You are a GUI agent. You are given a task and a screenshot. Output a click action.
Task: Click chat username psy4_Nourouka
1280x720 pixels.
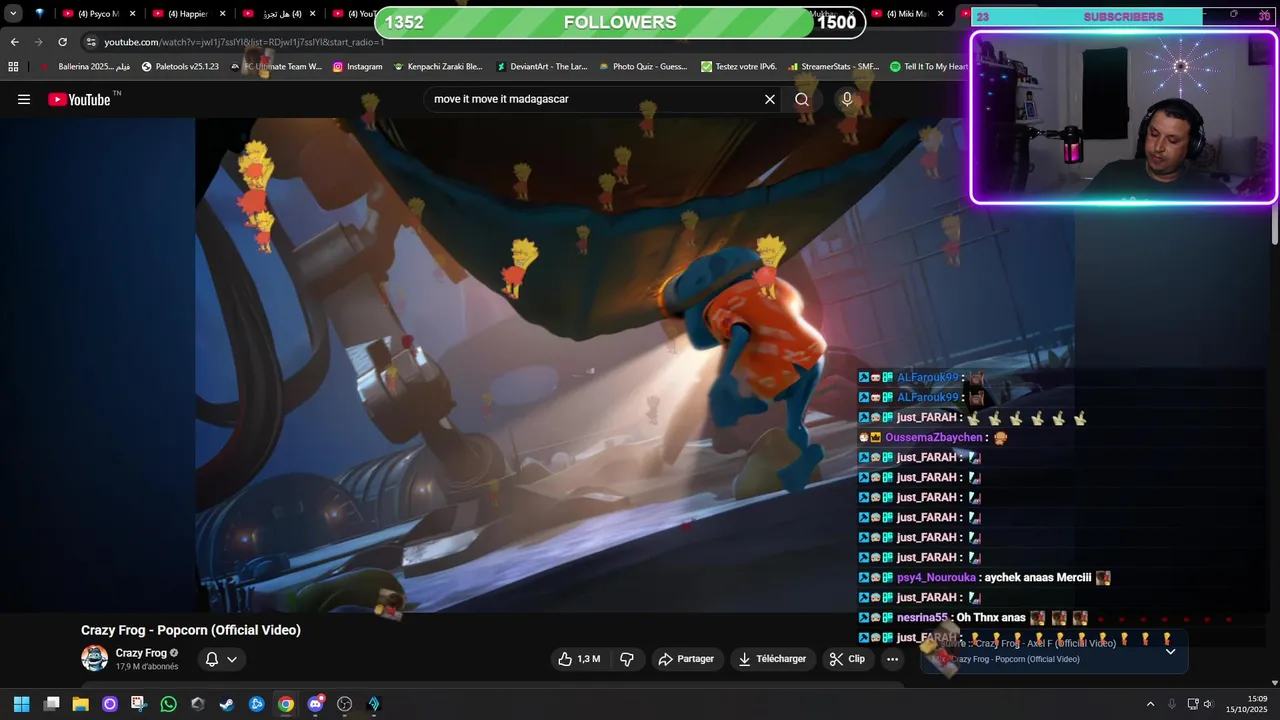936,578
